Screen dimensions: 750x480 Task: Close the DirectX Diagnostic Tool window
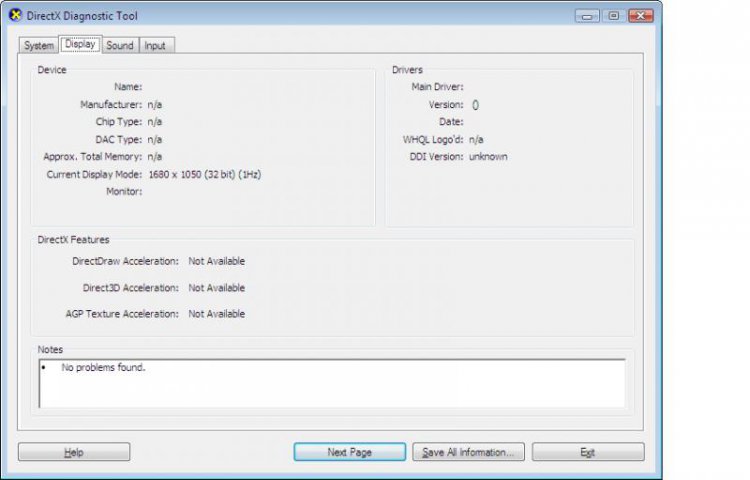click(641, 16)
